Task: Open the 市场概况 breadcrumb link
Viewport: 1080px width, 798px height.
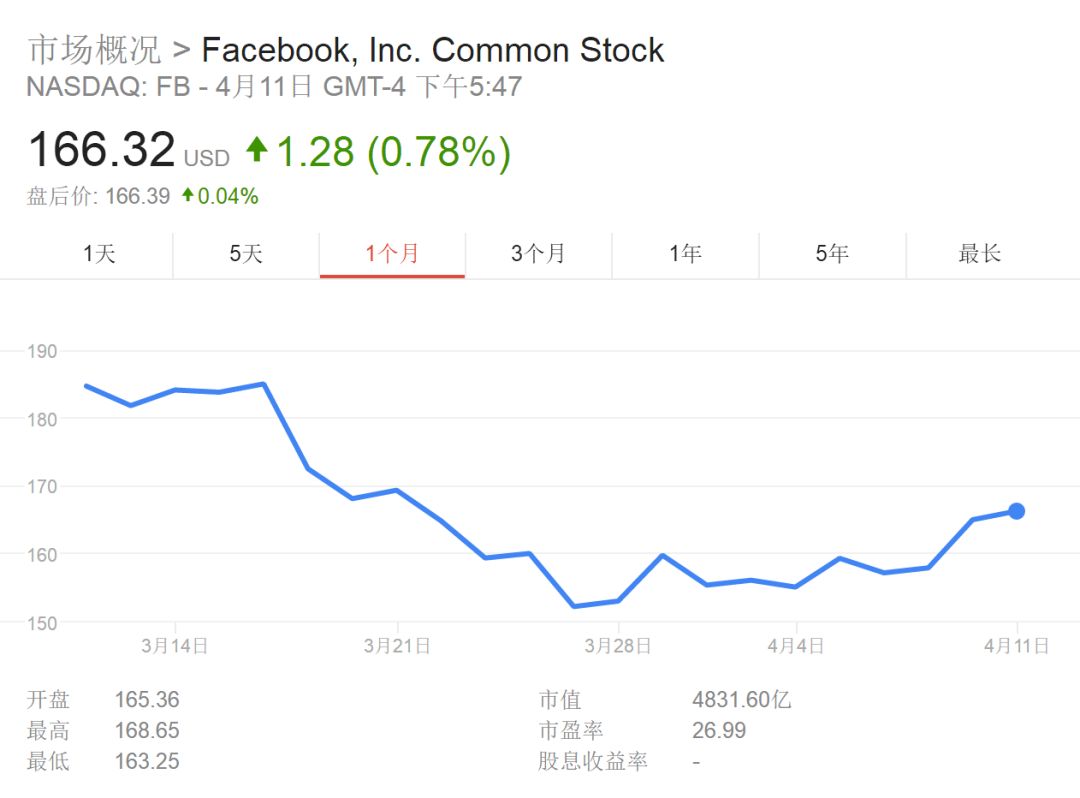Action: click(93, 50)
